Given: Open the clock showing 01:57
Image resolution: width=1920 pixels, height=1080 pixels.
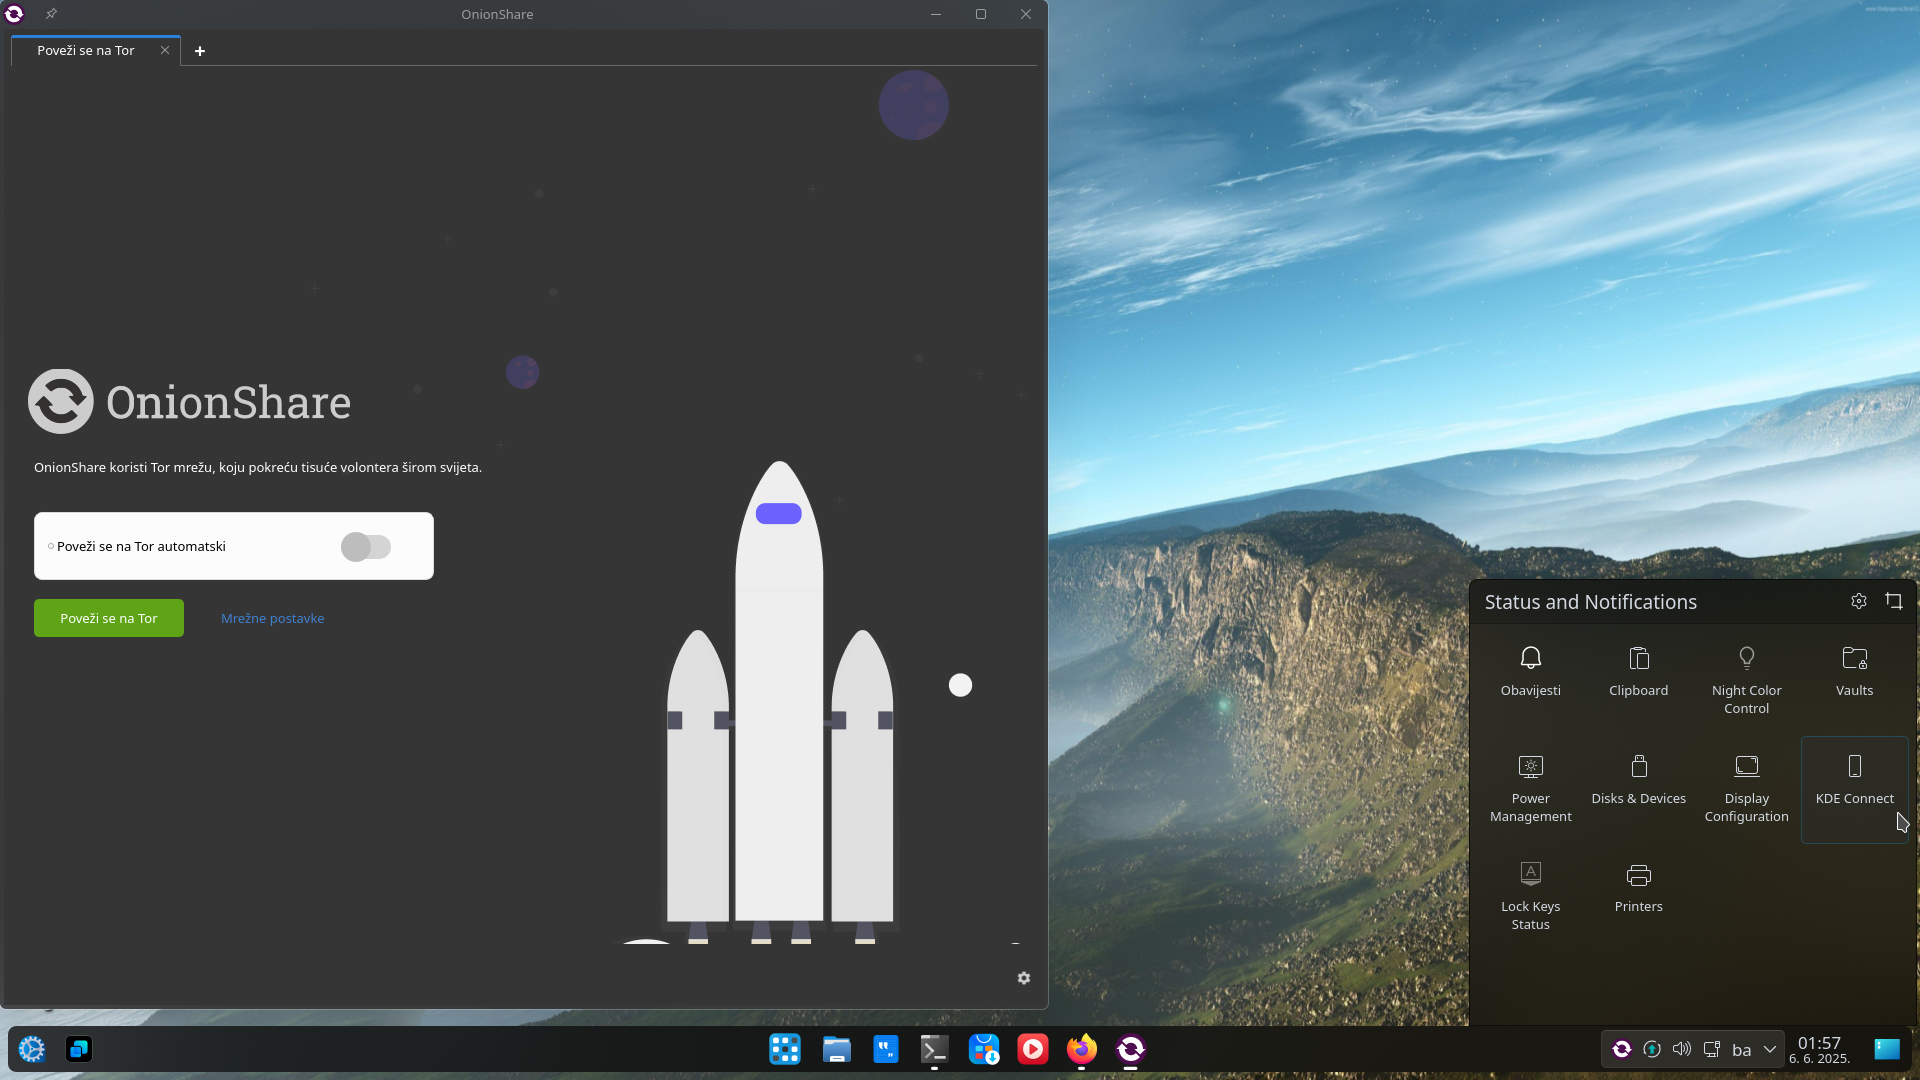Looking at the screenshot, I should pyautogui.click(x=1819, y=1050).
